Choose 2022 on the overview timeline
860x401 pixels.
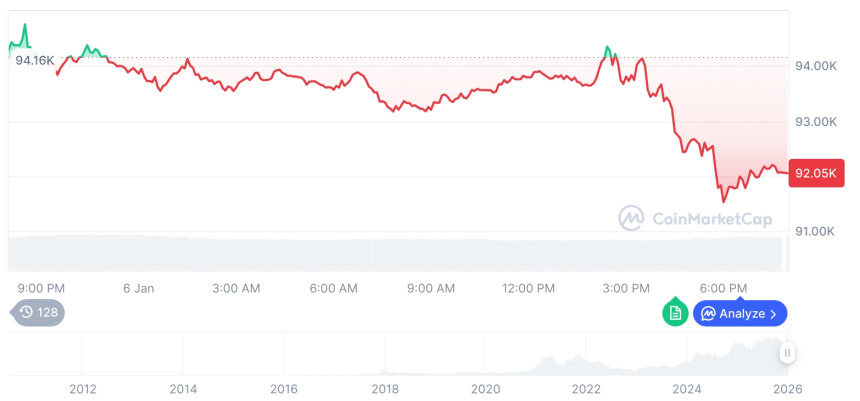[x=586, y=387]
